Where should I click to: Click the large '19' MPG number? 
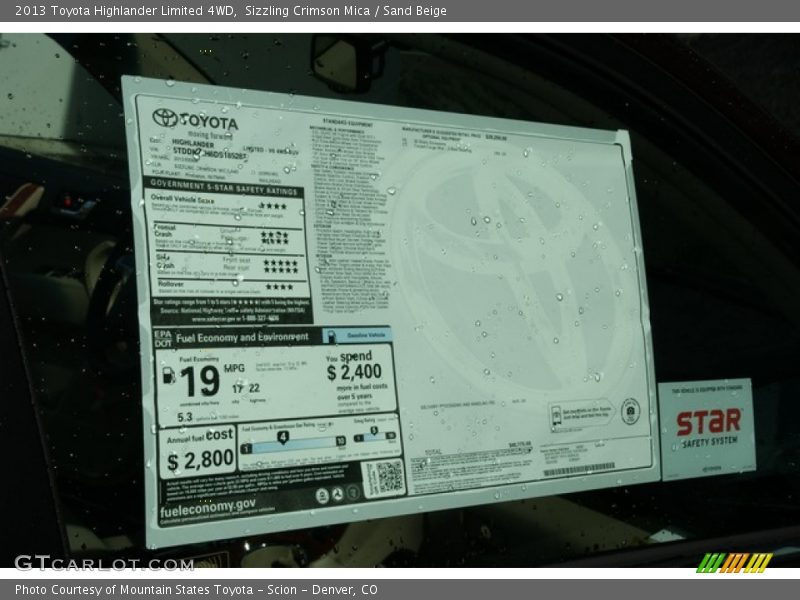click(199, 381)
